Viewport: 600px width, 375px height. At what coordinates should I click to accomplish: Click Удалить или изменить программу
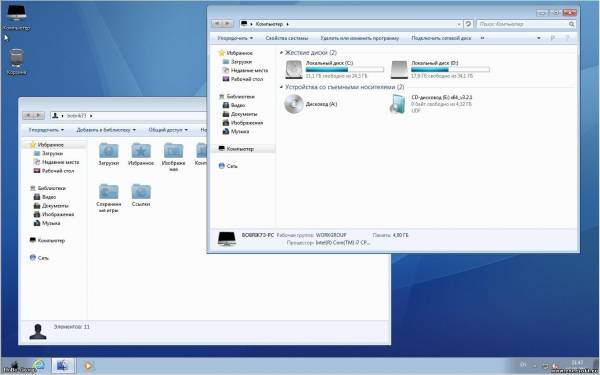[359, 38]
